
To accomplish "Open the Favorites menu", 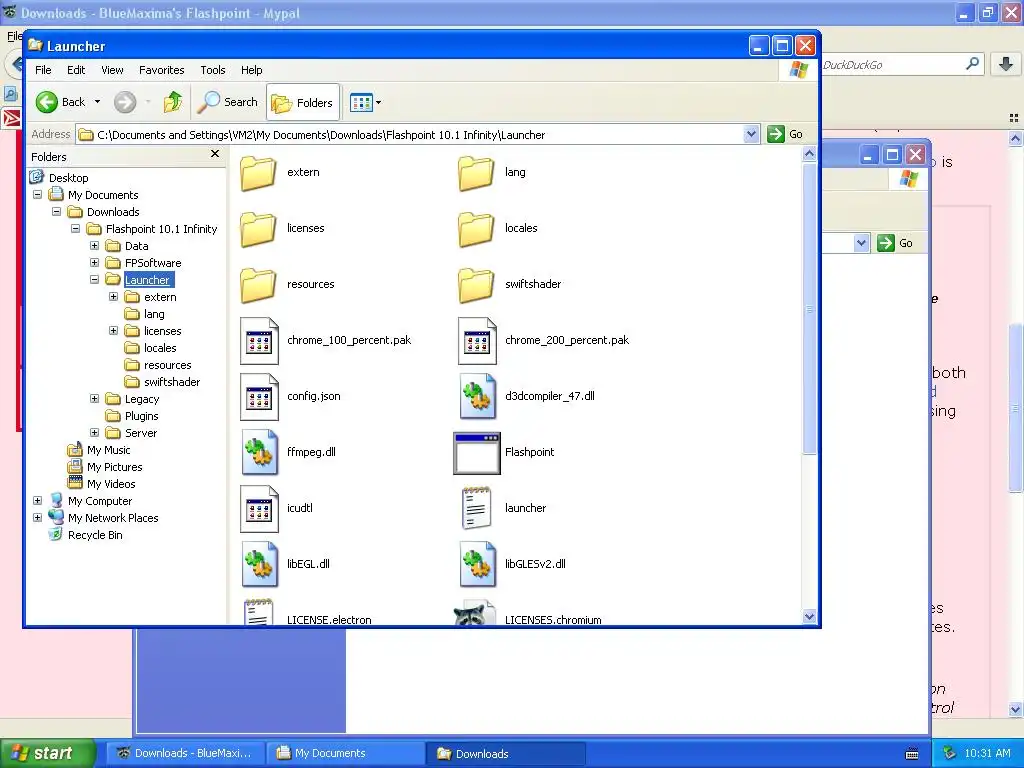I will (x=161, y=70).
